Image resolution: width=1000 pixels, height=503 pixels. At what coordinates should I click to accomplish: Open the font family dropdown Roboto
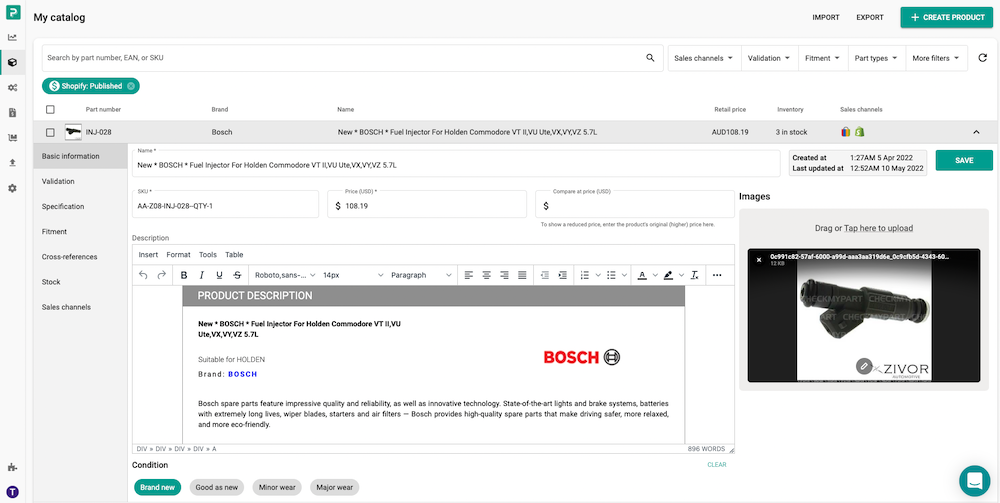point(284,275)
